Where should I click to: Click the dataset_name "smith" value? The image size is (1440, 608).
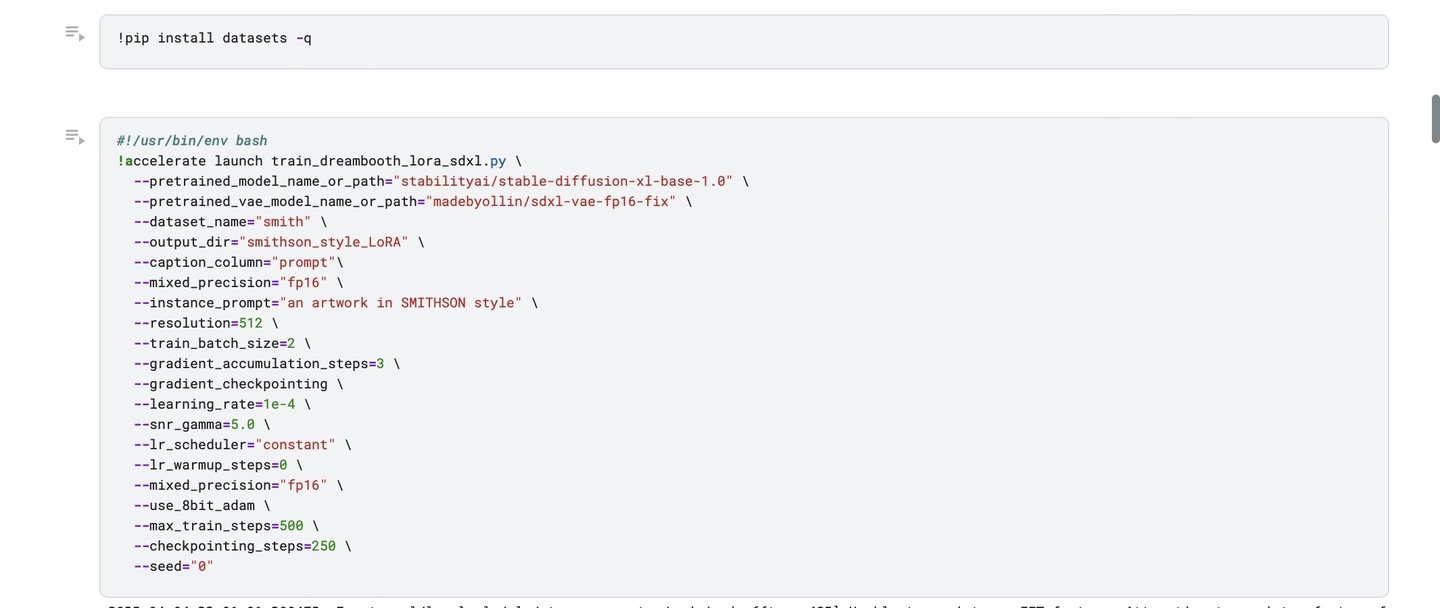tap(283, 222)
